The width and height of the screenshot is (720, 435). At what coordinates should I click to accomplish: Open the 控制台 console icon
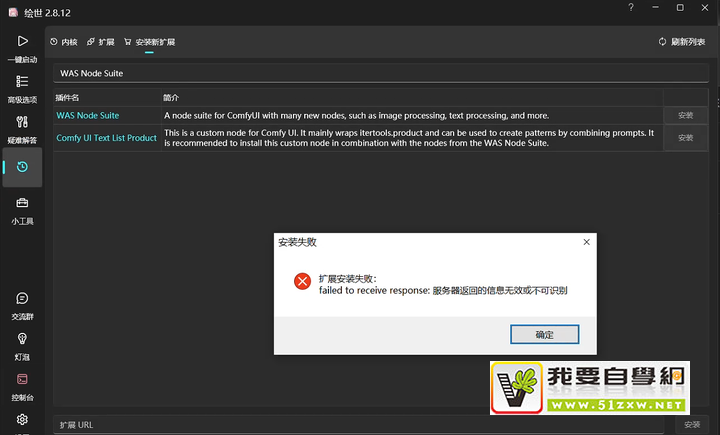tap(22, 380)
